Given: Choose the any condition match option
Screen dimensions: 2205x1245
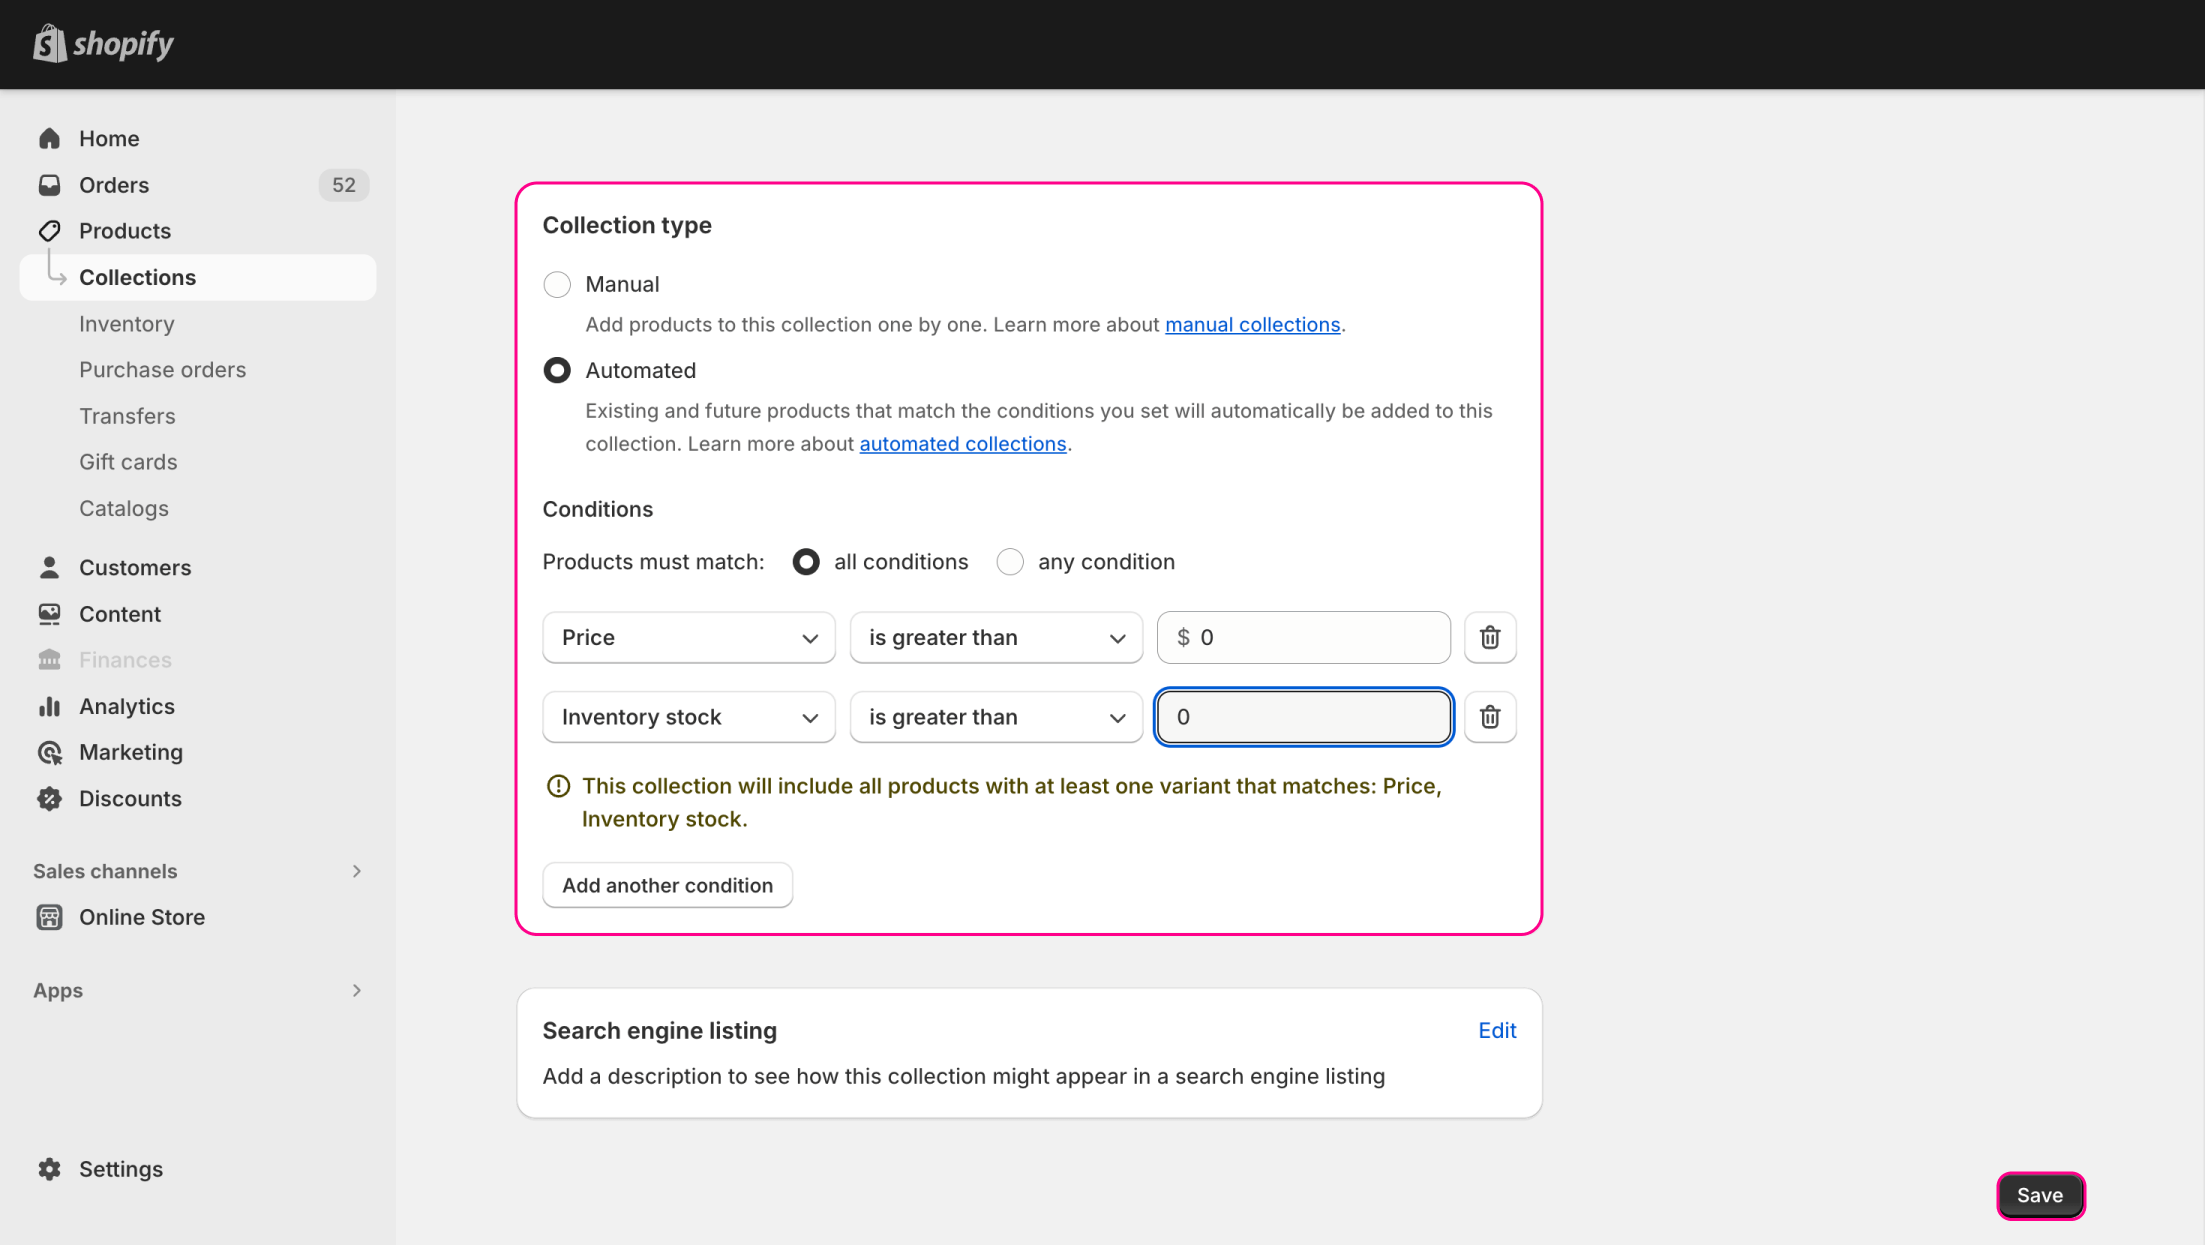Looking at the screenshot, I should tap(1010, 562).
